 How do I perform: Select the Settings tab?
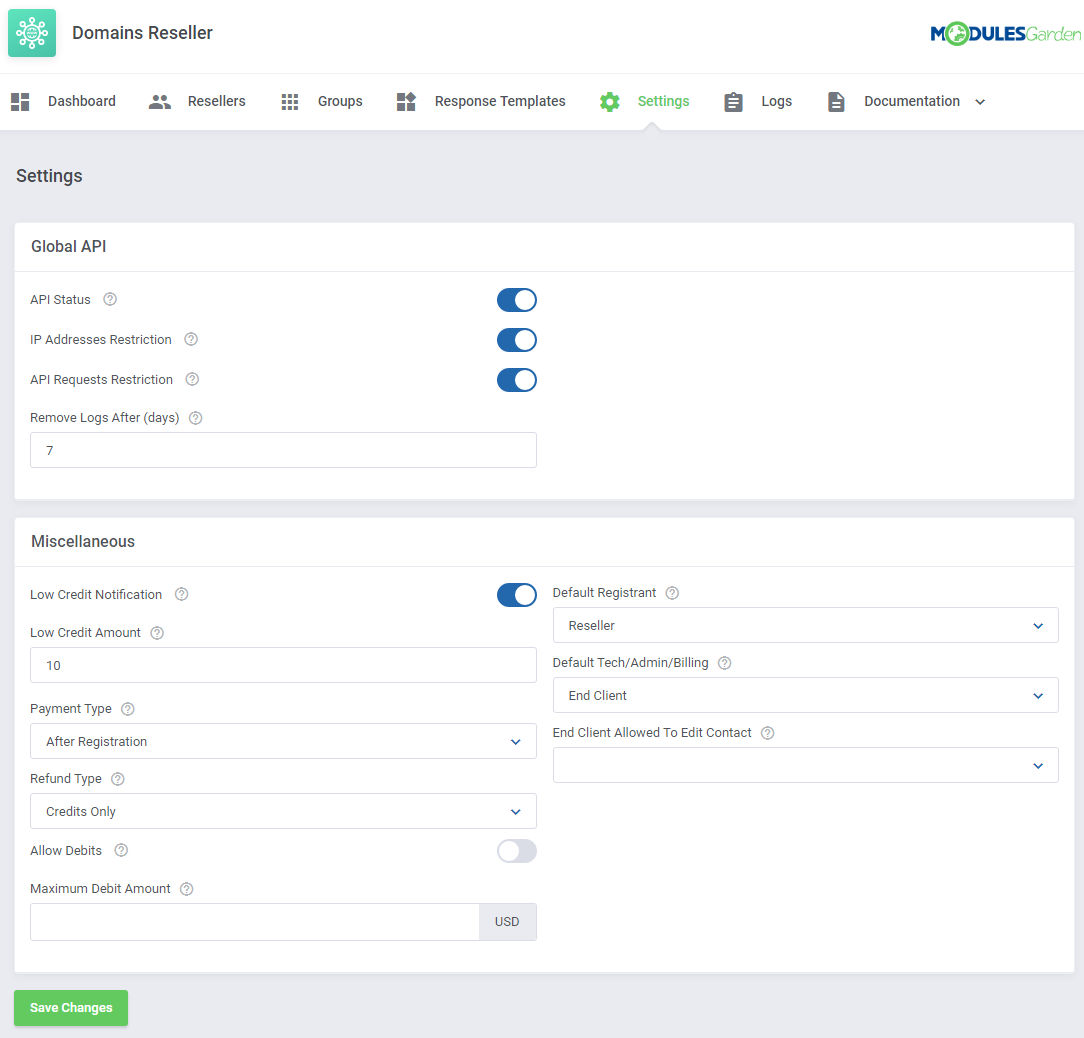663,101
